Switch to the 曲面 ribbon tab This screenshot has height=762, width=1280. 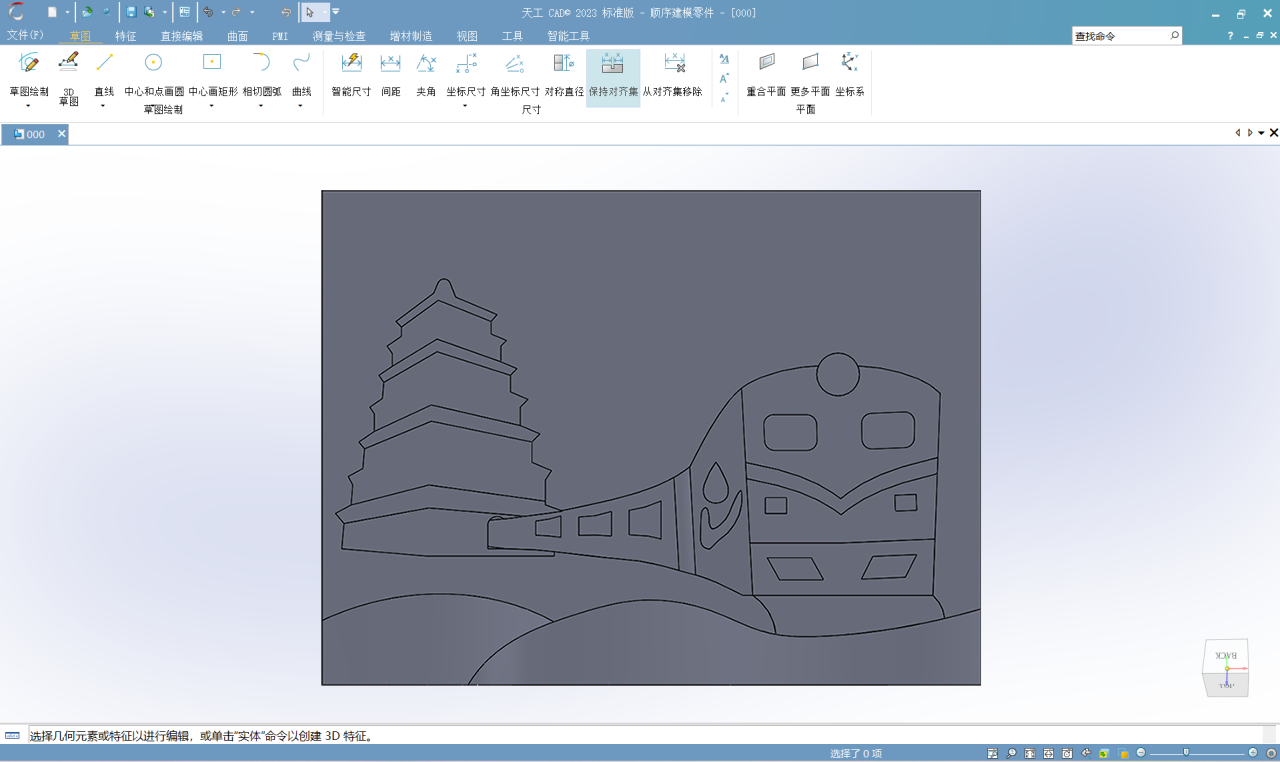(x=238, y=36)
